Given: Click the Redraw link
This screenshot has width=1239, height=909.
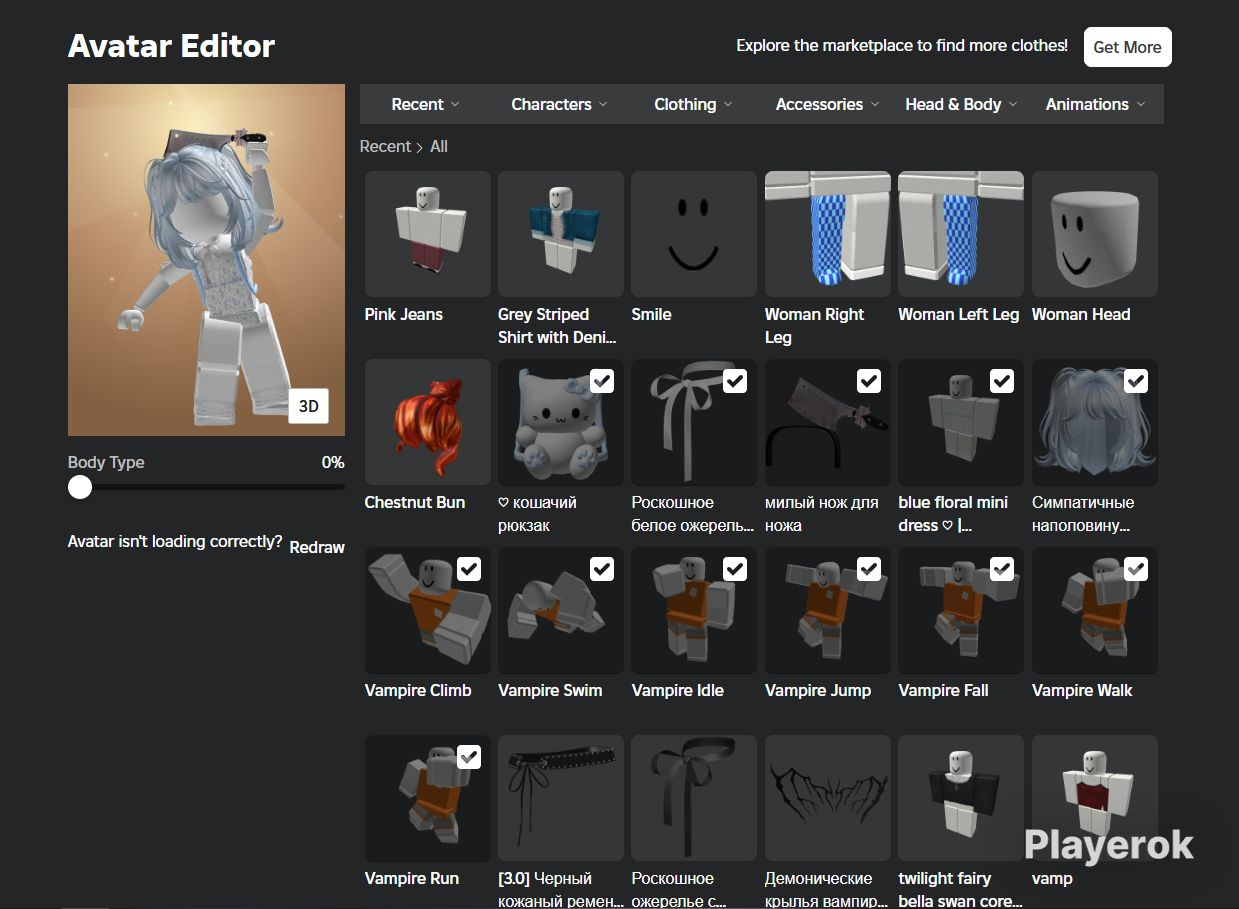Looking at the screenshot, I should pos(317,547).
